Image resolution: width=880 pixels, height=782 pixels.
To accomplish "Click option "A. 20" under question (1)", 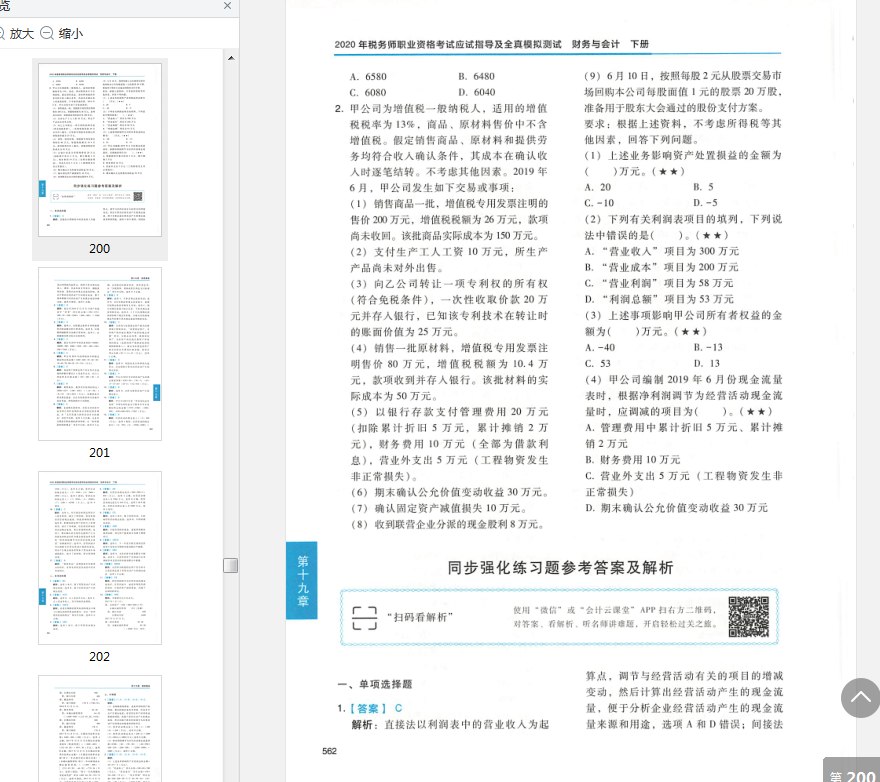I will pos(598,187).
